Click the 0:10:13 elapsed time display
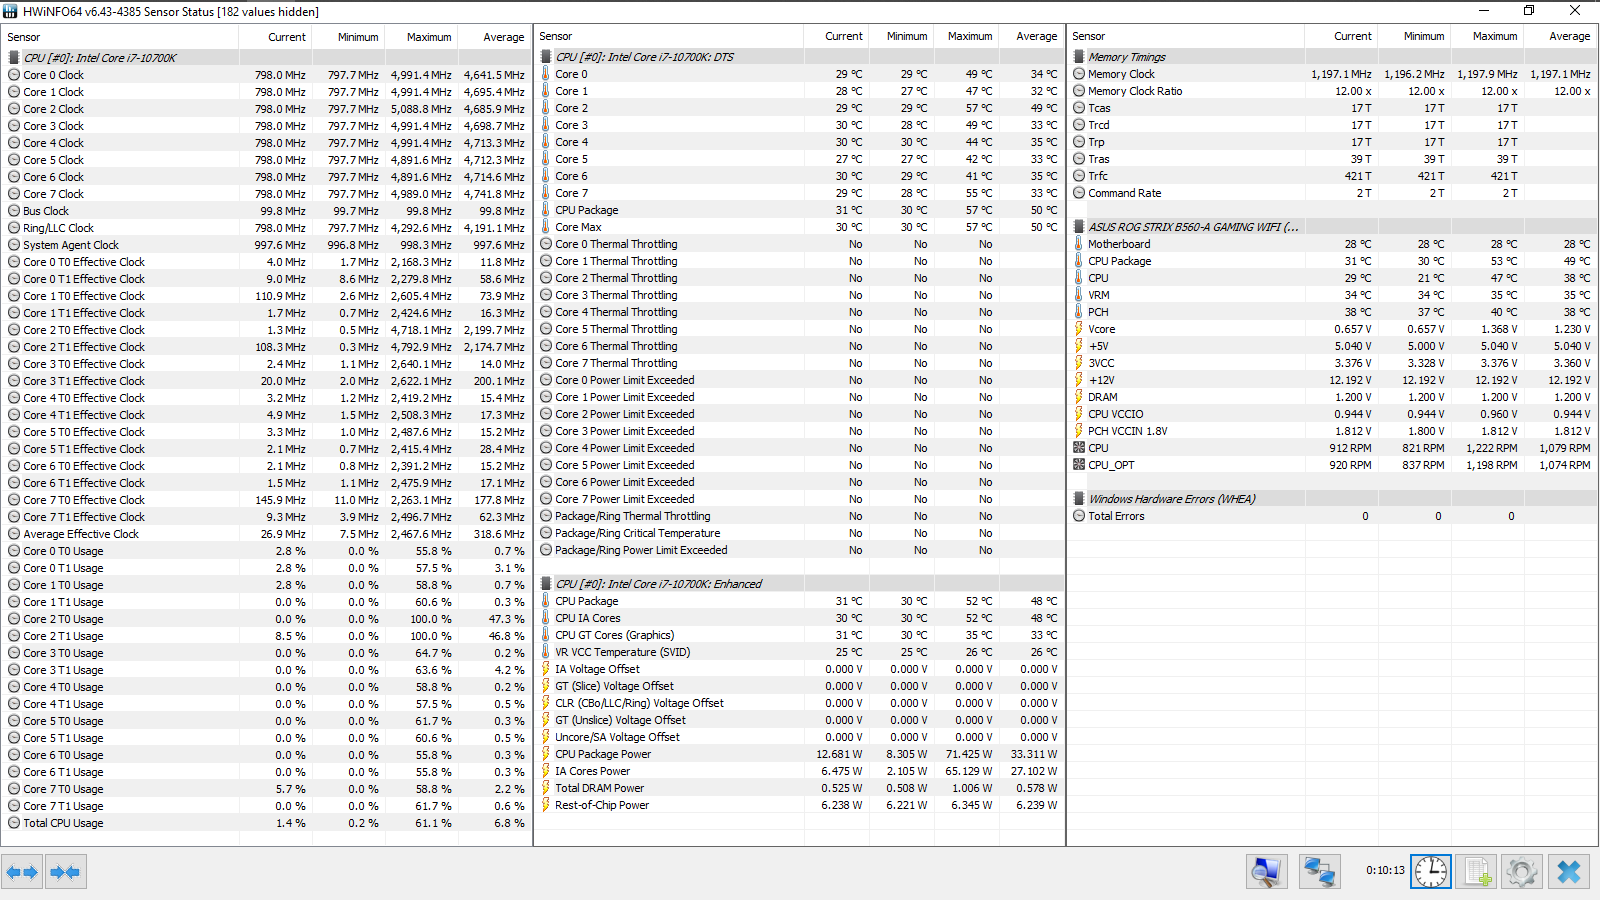The image size is (1600, 900). (x=1385, y=870)
